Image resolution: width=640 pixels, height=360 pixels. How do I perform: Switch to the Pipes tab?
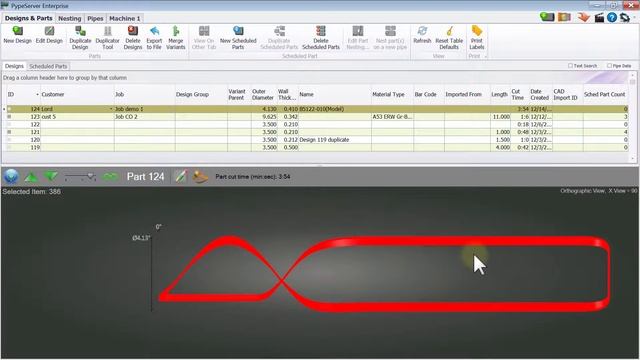point(95,18)
